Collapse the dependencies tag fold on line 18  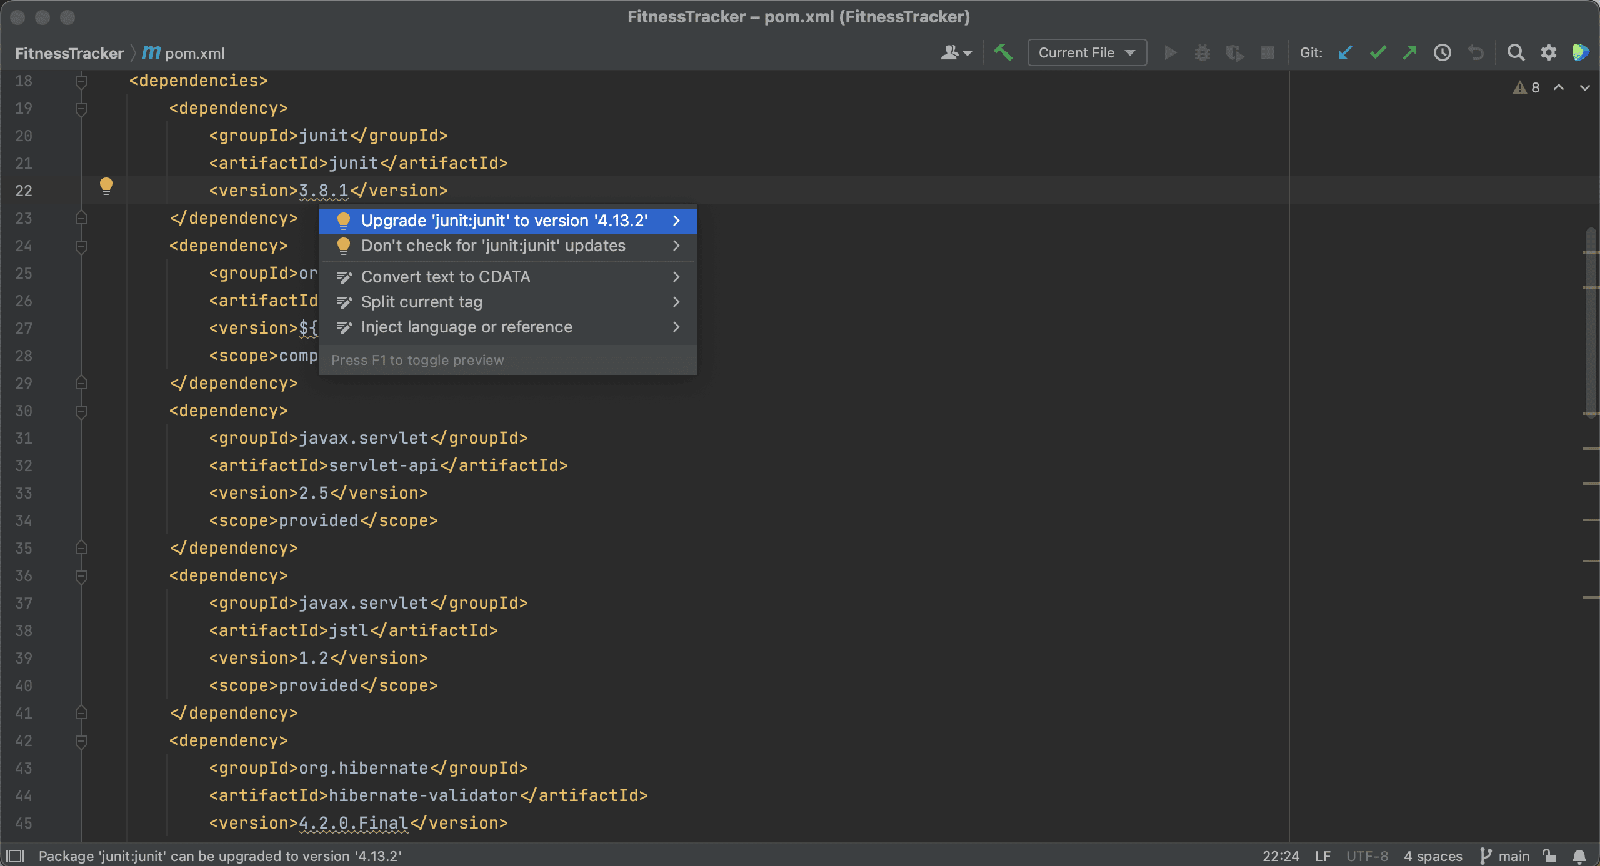[x=81, y=81]
